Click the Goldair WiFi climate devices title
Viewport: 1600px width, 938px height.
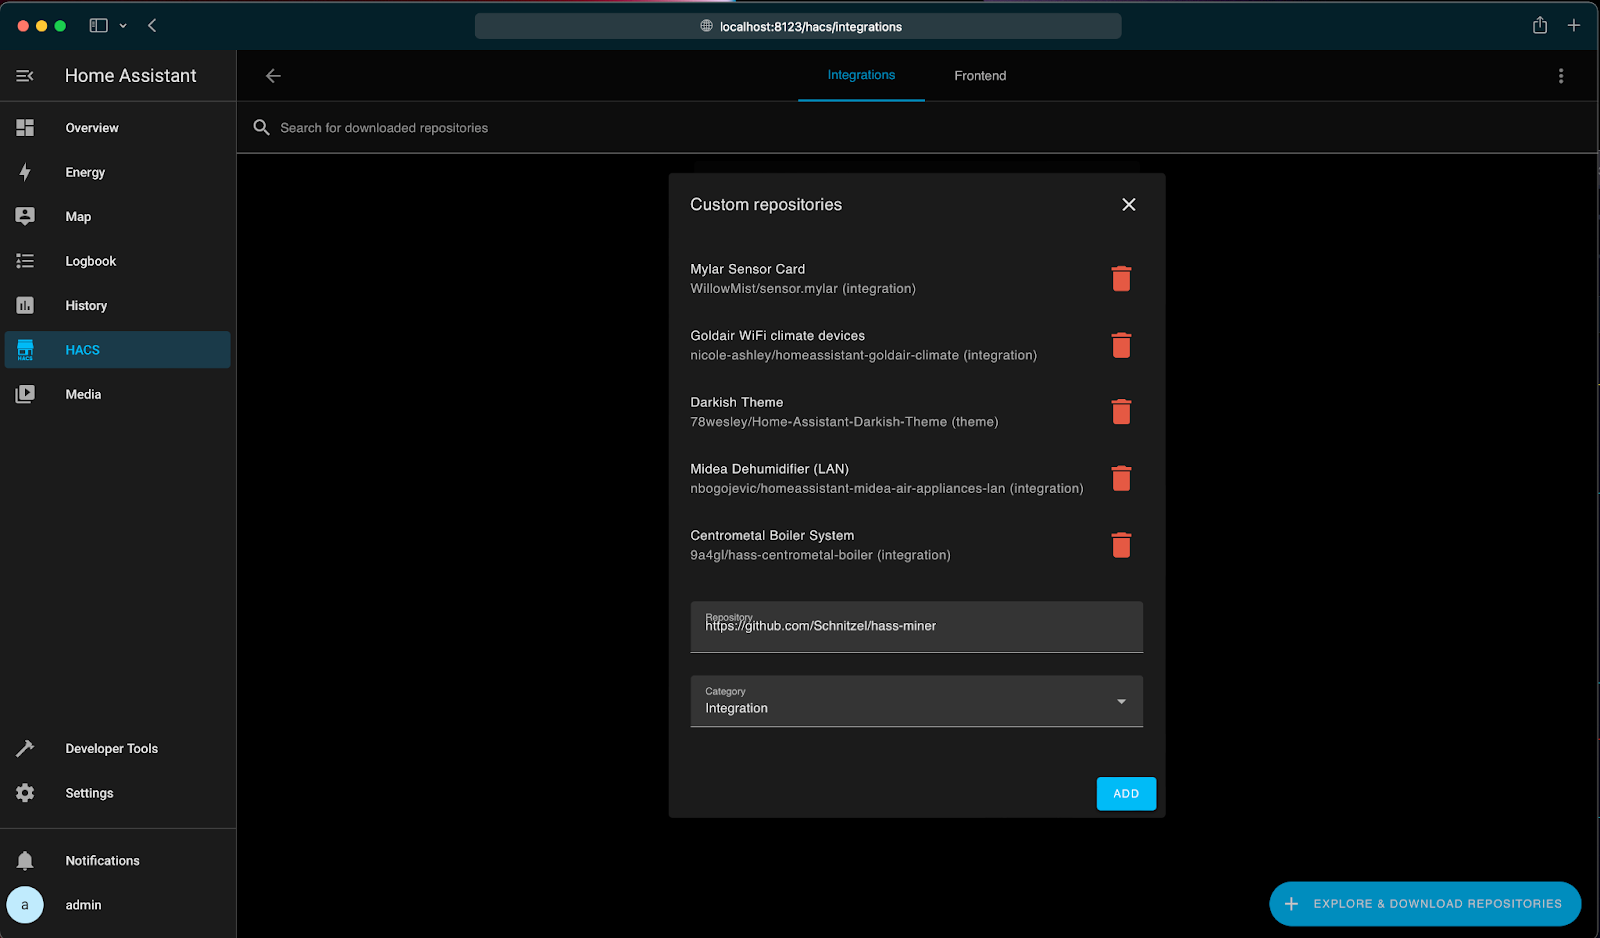click(x=777, y=336)
